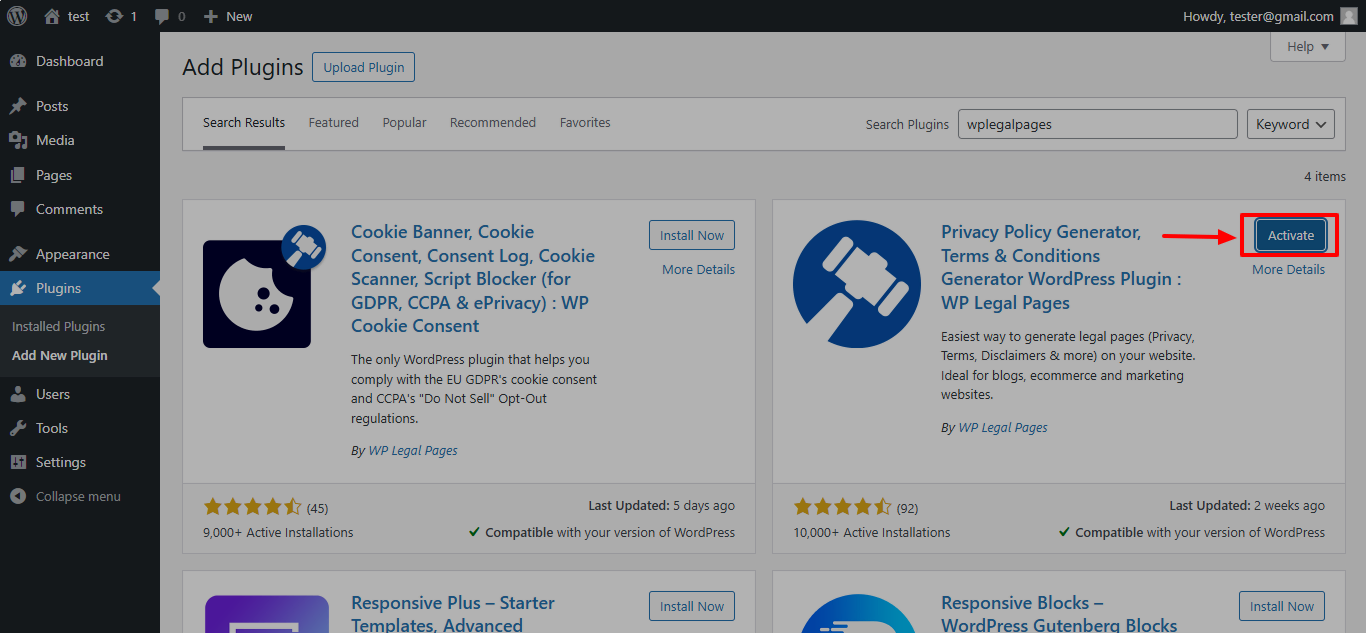Switch to the Featured tab
The width and height of the screenshot is (1366, 633).
(x=333, y=122)
